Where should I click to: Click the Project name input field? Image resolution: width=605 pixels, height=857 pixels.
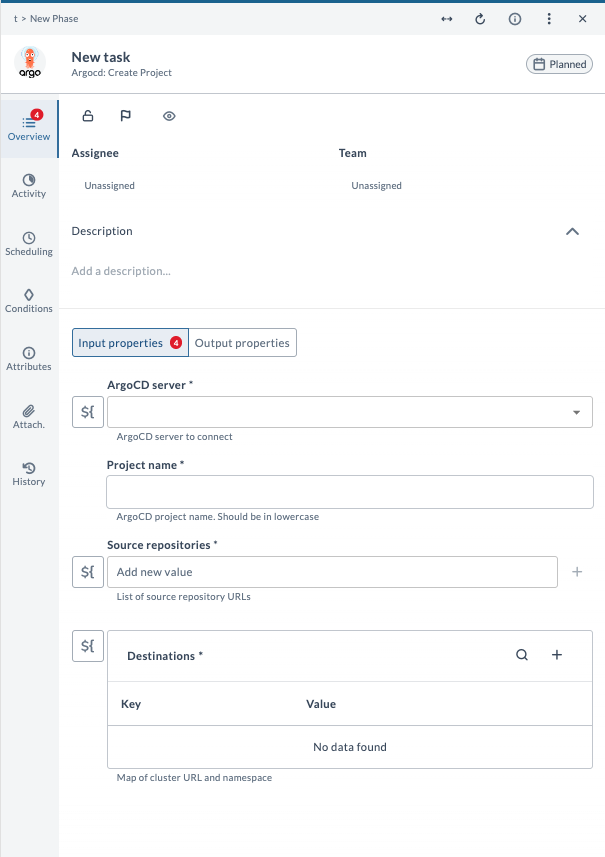click(349, 492)
